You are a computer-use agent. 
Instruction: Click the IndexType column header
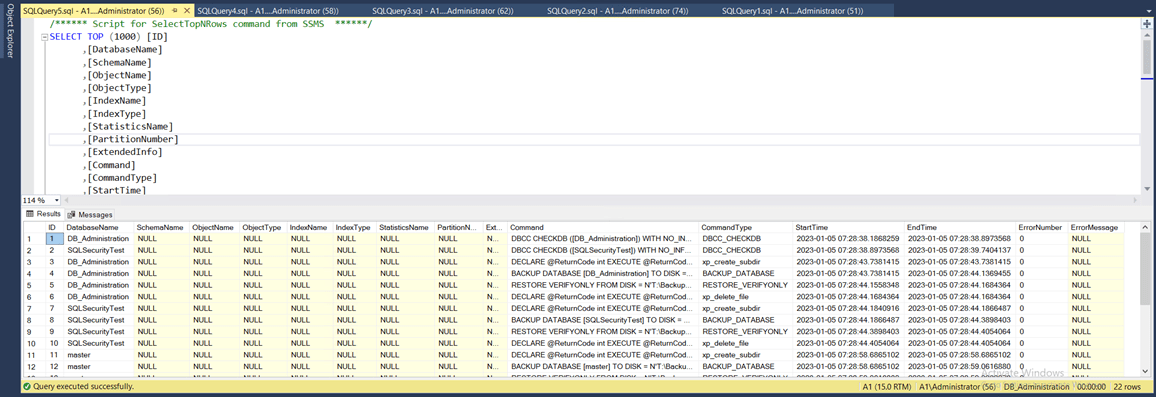click(x=355, y=227)
